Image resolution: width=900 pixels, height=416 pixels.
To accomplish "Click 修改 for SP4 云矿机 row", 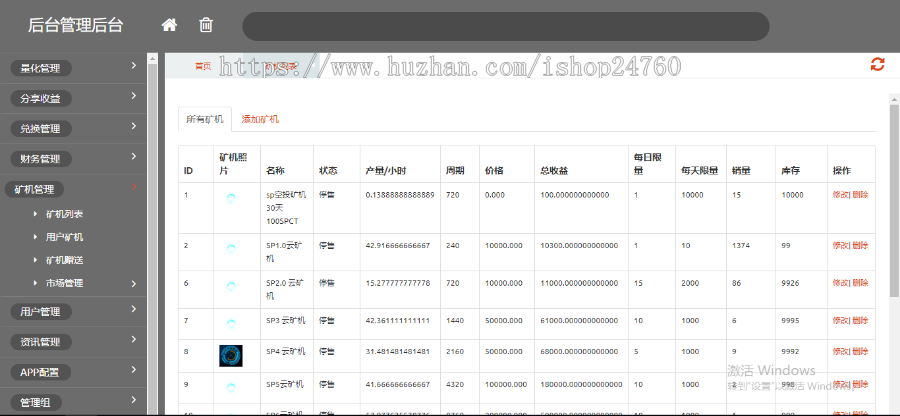I will tap(840, 351).
